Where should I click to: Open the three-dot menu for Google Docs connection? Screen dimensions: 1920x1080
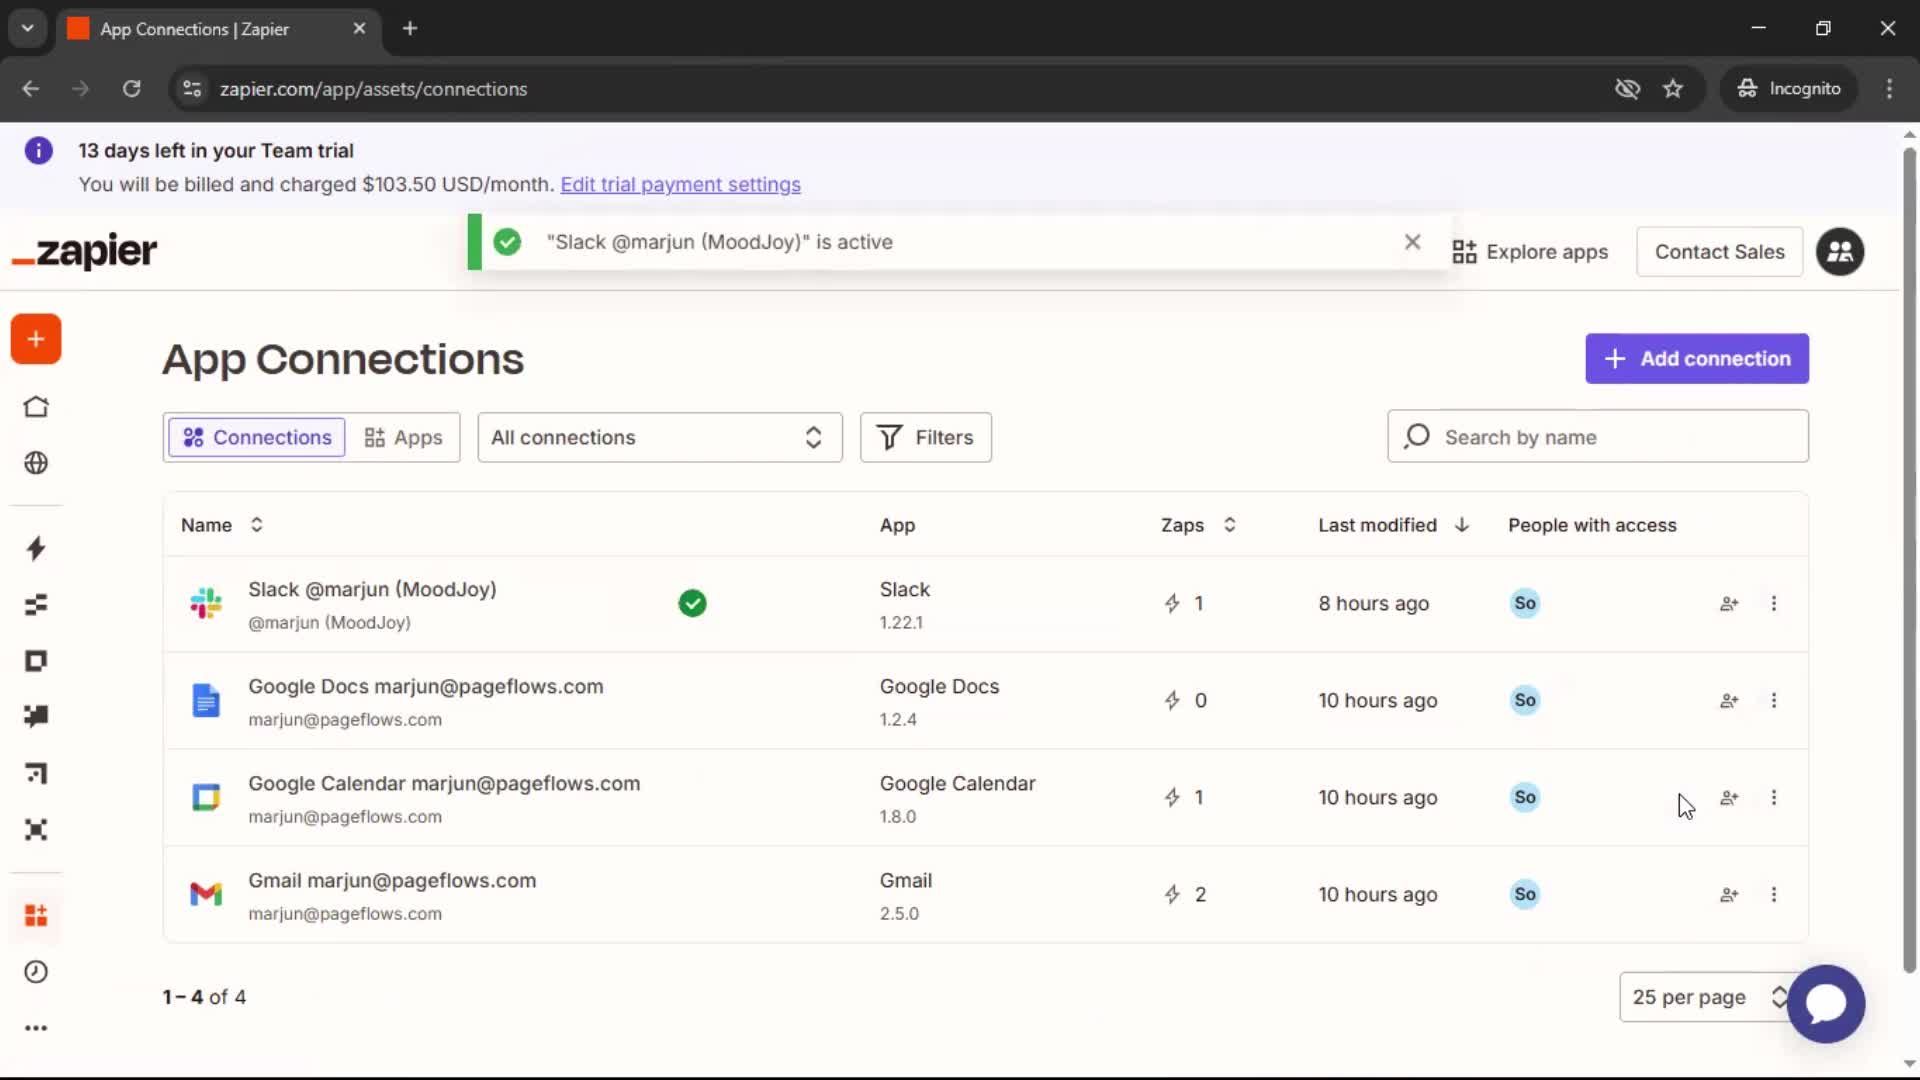1774,701
